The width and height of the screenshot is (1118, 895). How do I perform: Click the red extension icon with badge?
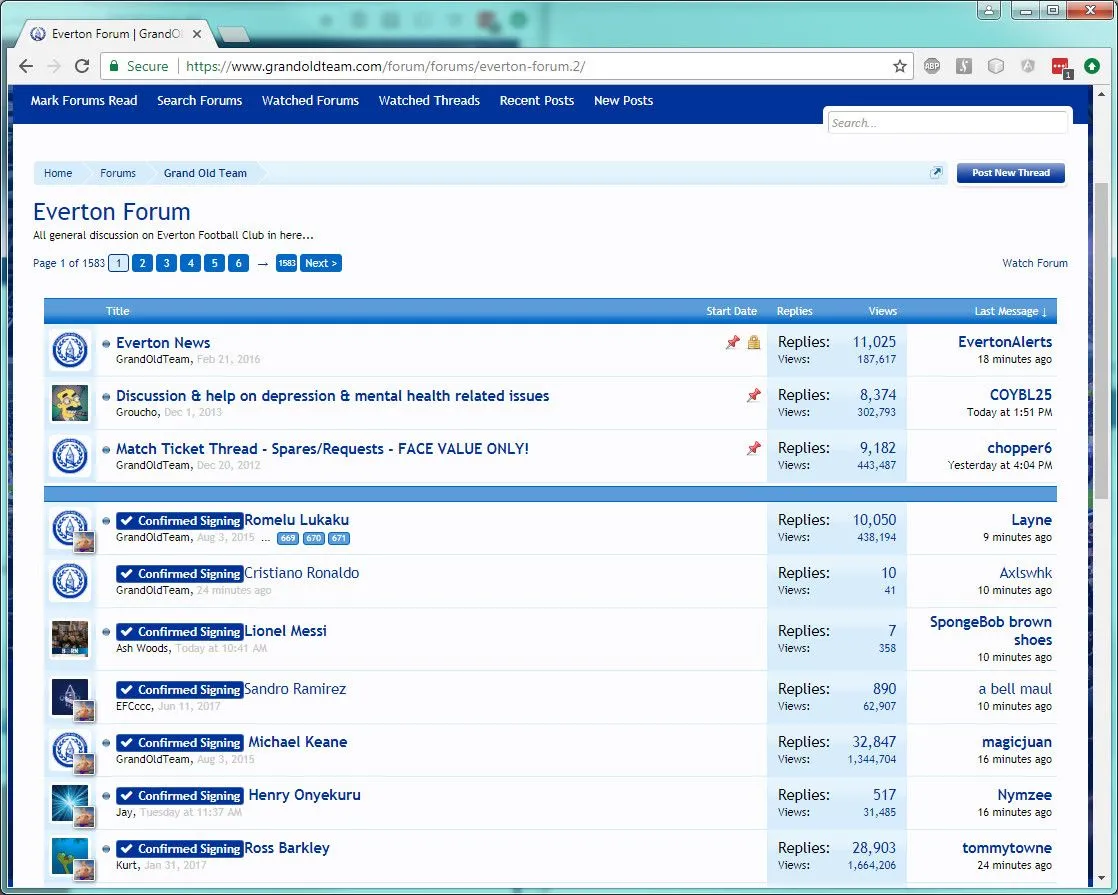(1060, 67)
